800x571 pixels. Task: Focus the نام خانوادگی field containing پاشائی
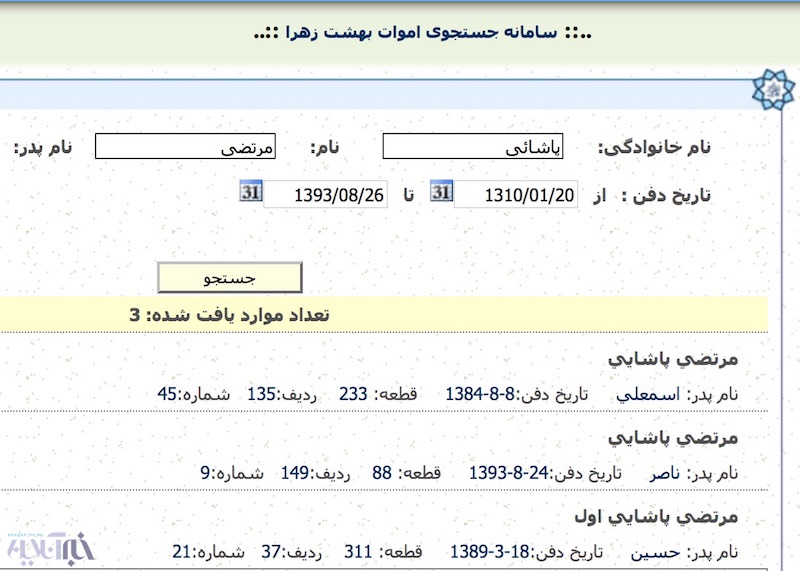pyautogui.click(x=473, y=146)
